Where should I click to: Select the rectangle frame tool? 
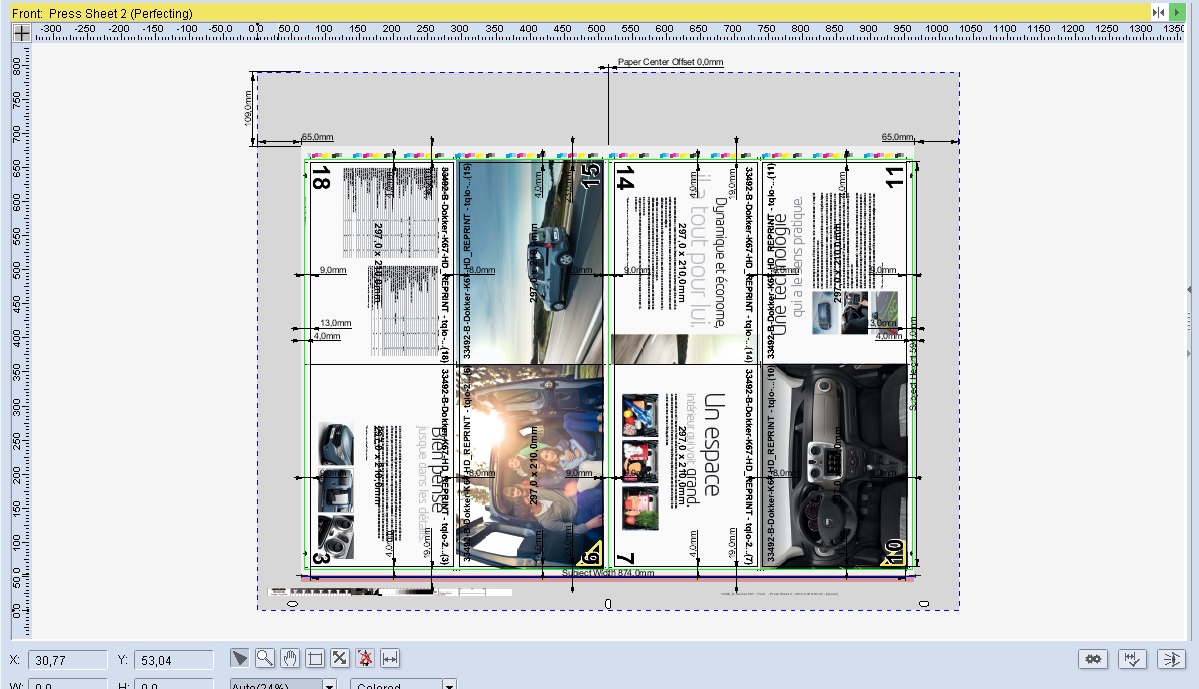[315, 658]
